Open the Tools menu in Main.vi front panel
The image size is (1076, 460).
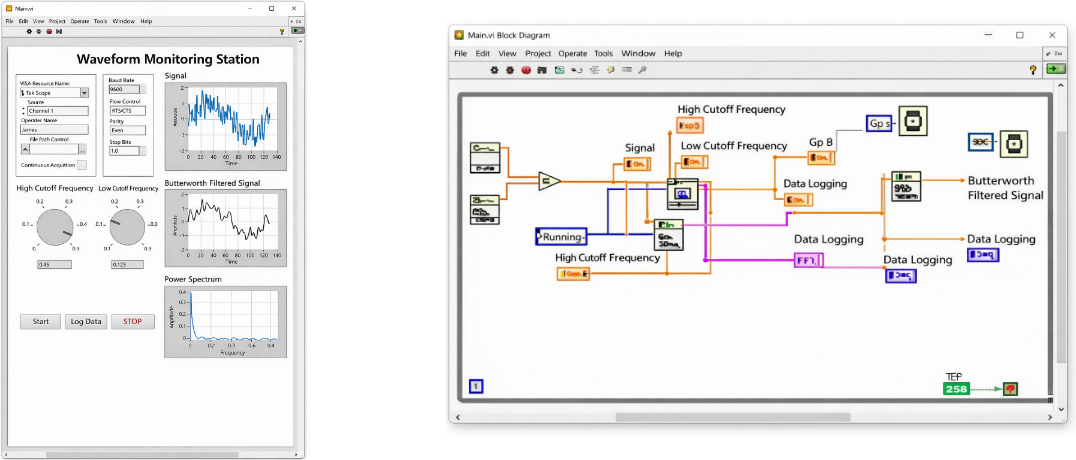point(100,20)
